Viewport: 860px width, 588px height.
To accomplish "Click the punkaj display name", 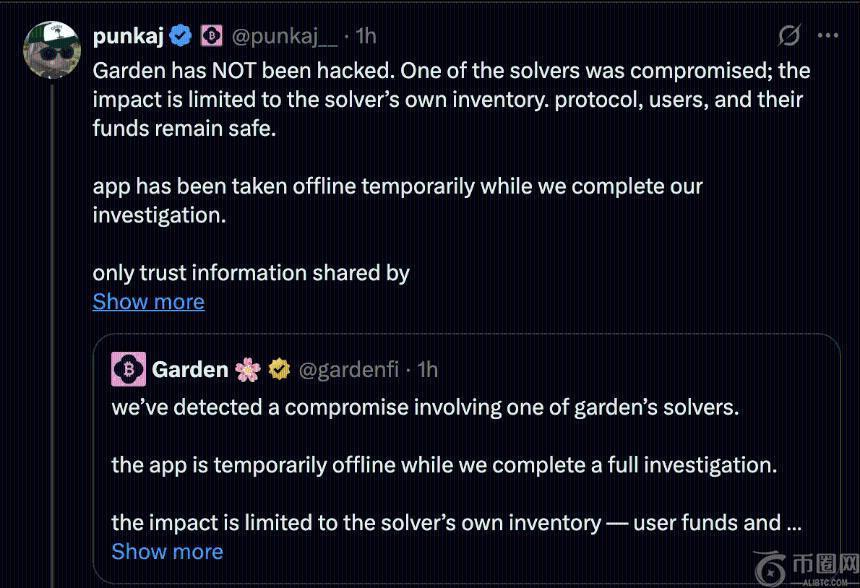I will (129, 36).
